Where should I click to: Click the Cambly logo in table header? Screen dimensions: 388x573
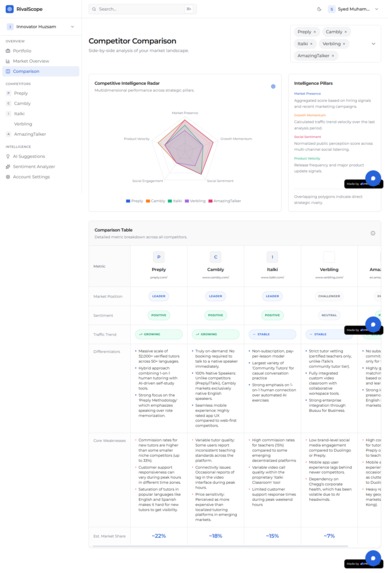click(x=215, y=257)
